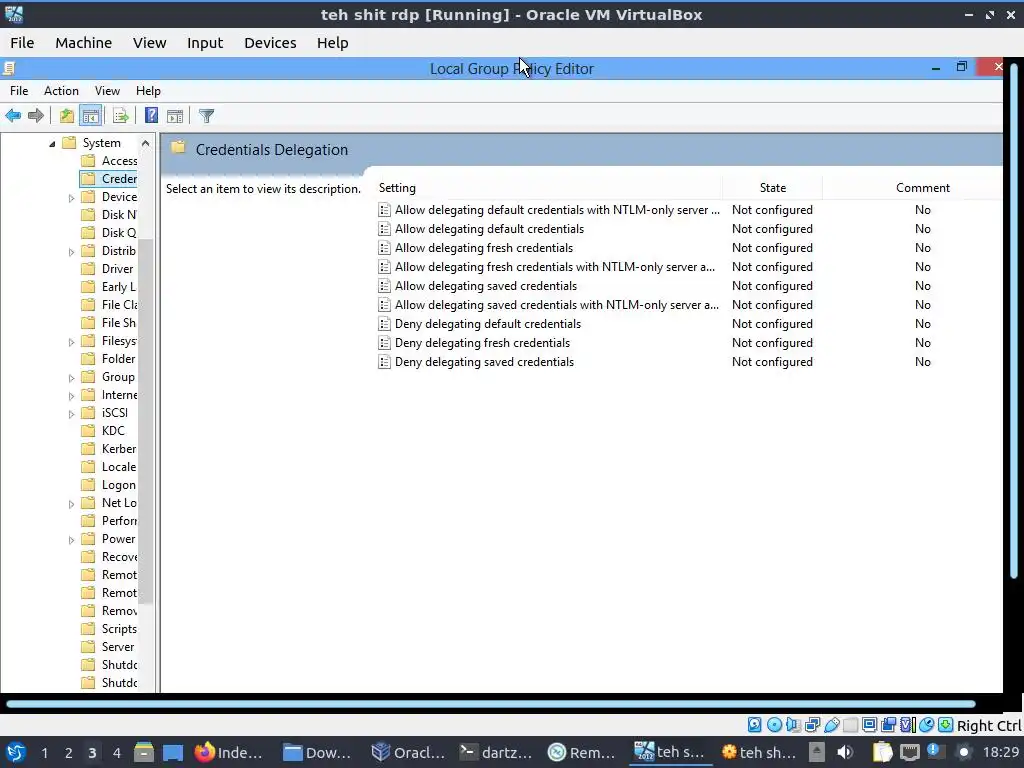
Task: Click the VirtualBox audio status icon
Action: coord(793,724)
